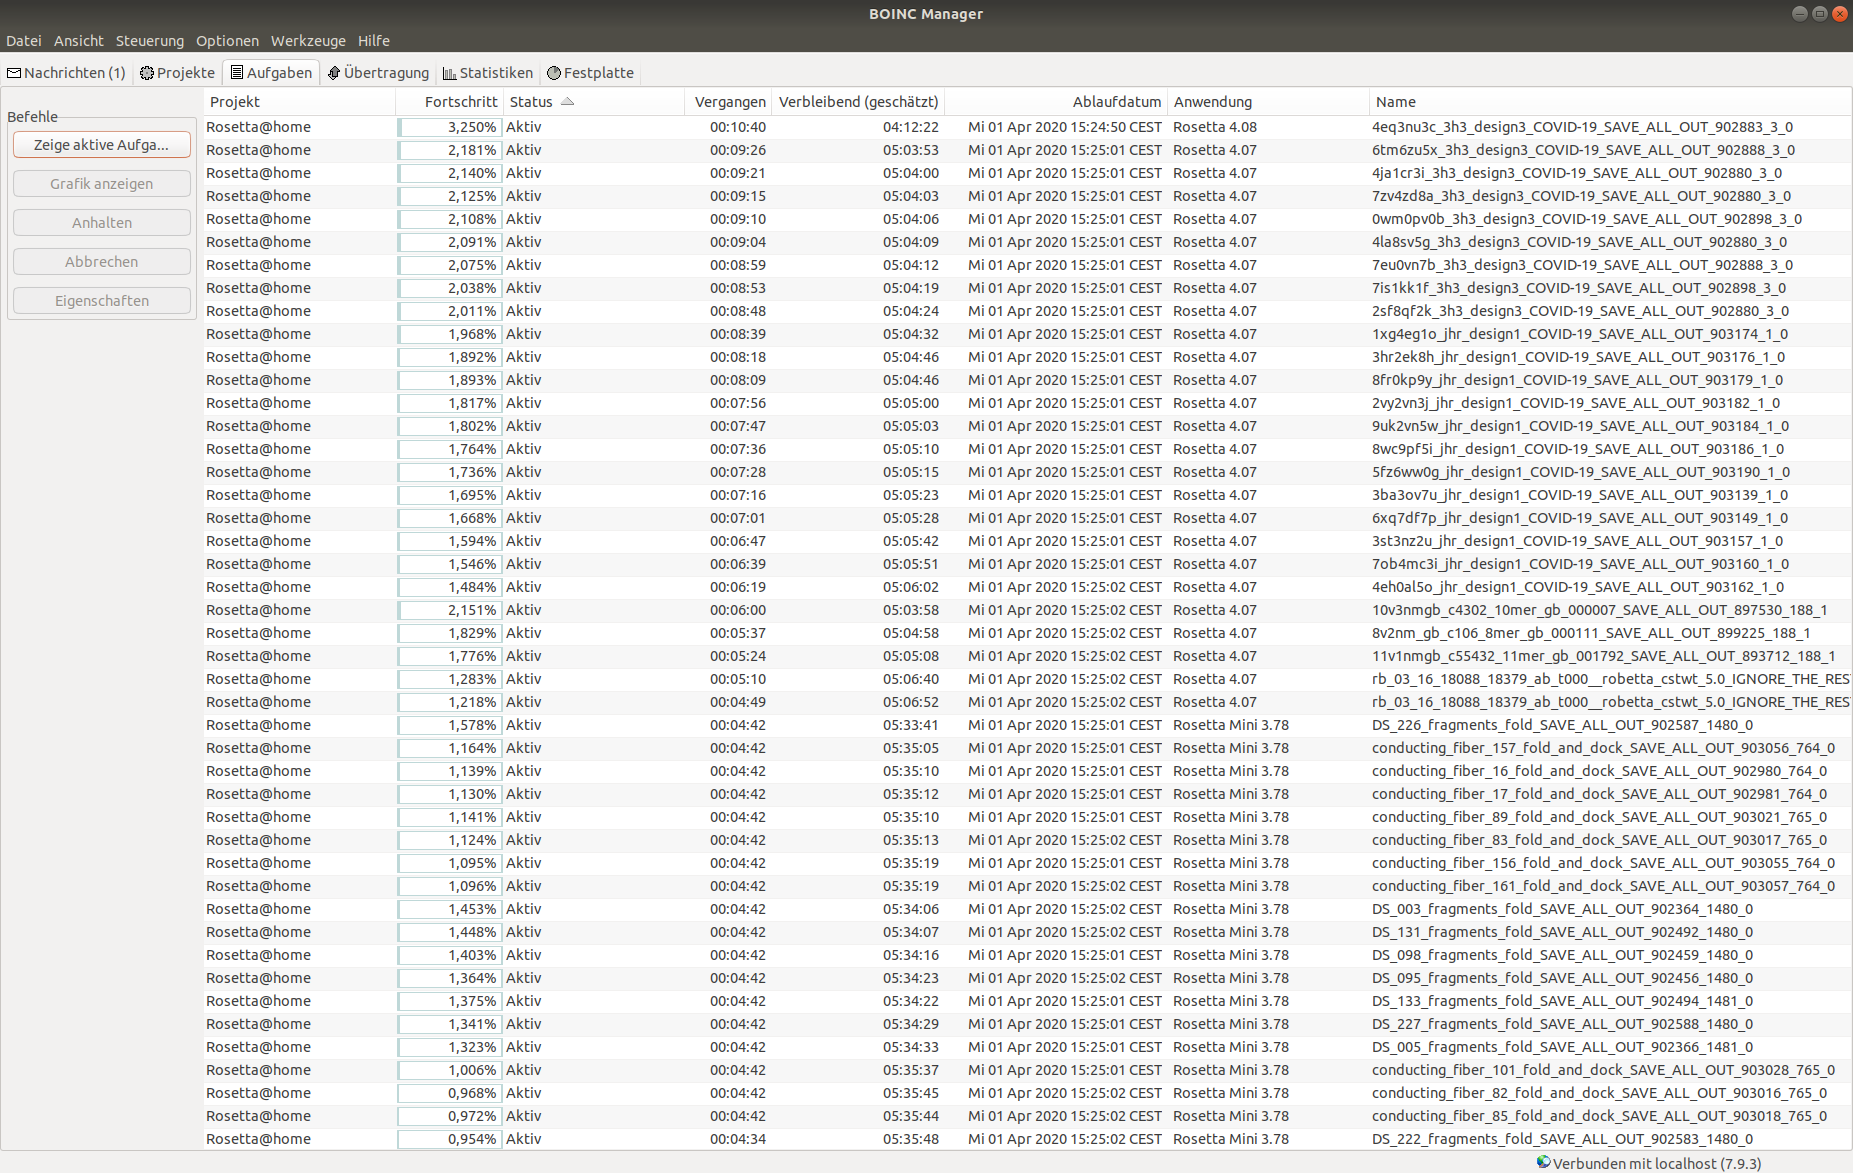
Task: Click the Zeige aktive Aufga... button
Action: point(102,145)
